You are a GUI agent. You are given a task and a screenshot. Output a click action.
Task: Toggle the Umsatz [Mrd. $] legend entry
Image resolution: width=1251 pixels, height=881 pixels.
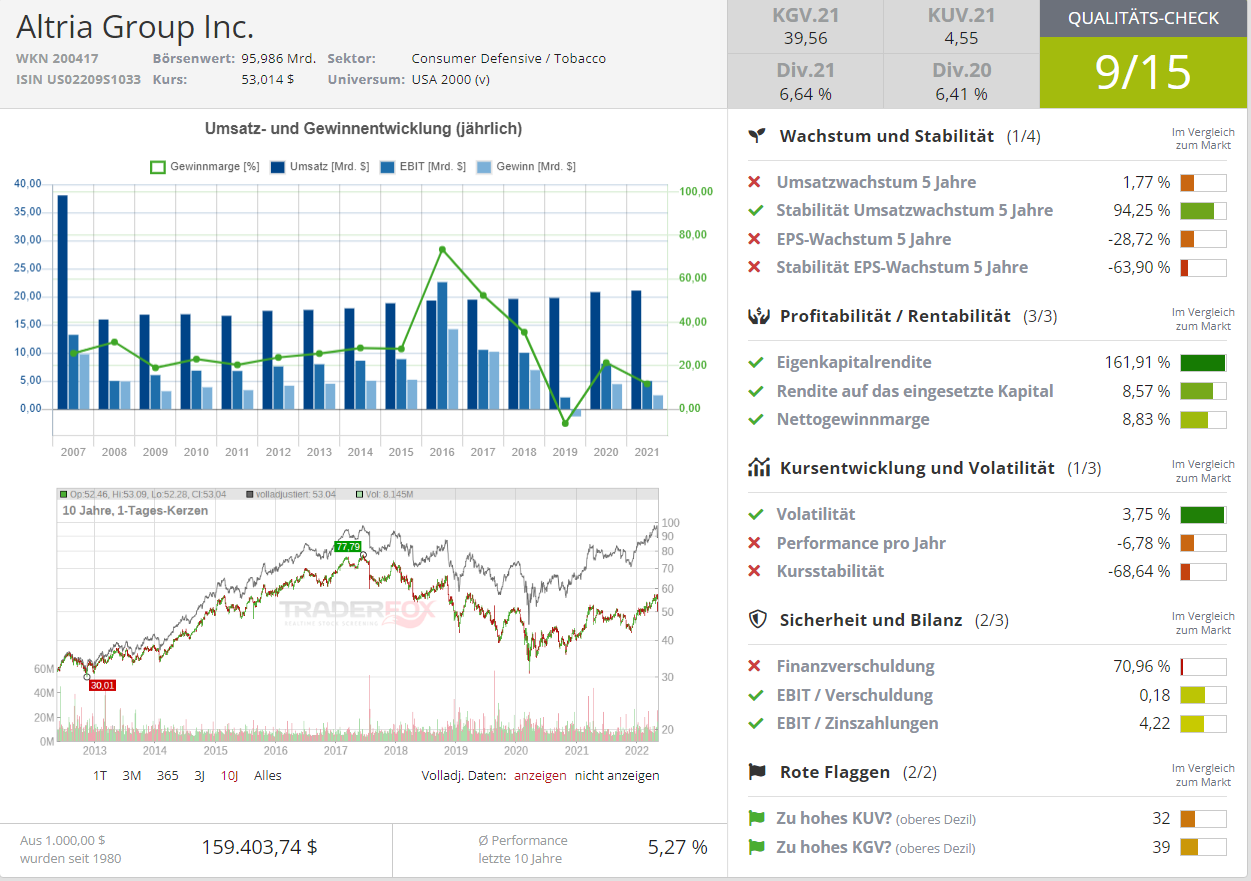(x=320, y=167)
